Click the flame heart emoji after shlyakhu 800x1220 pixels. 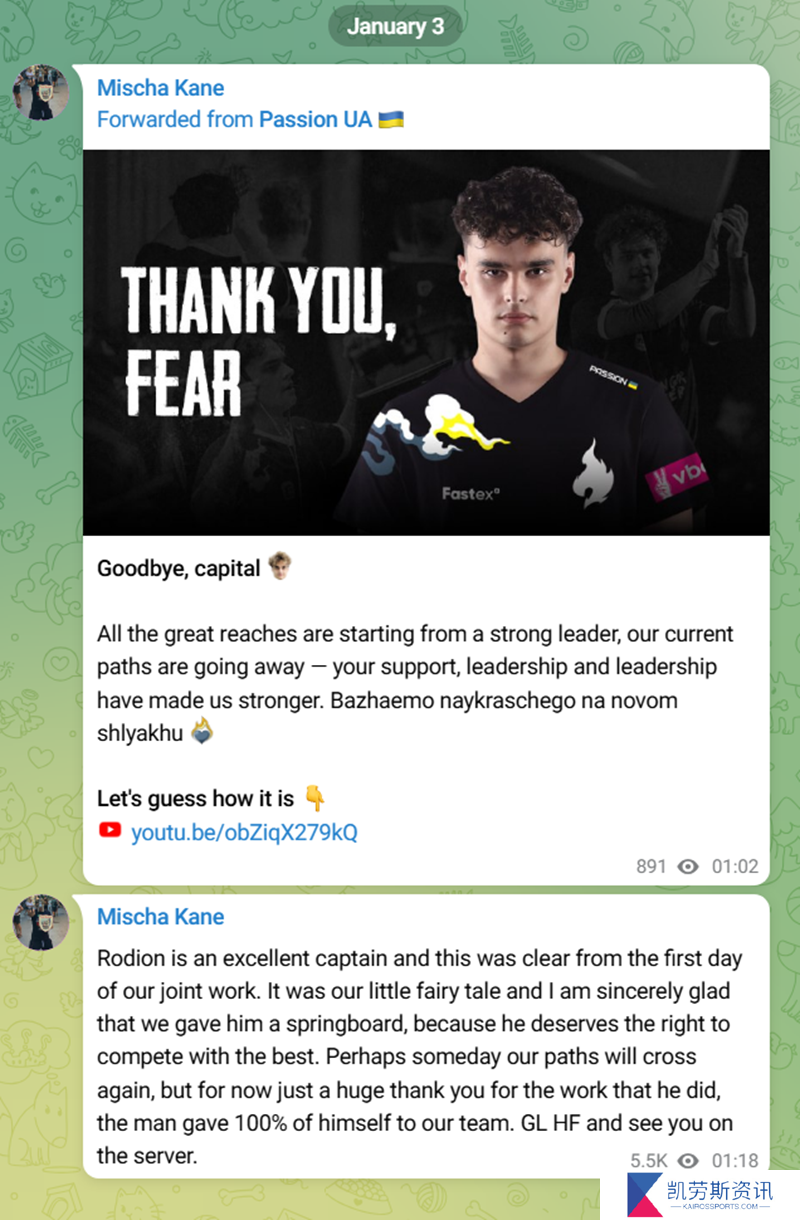click(x=202, y=732)
